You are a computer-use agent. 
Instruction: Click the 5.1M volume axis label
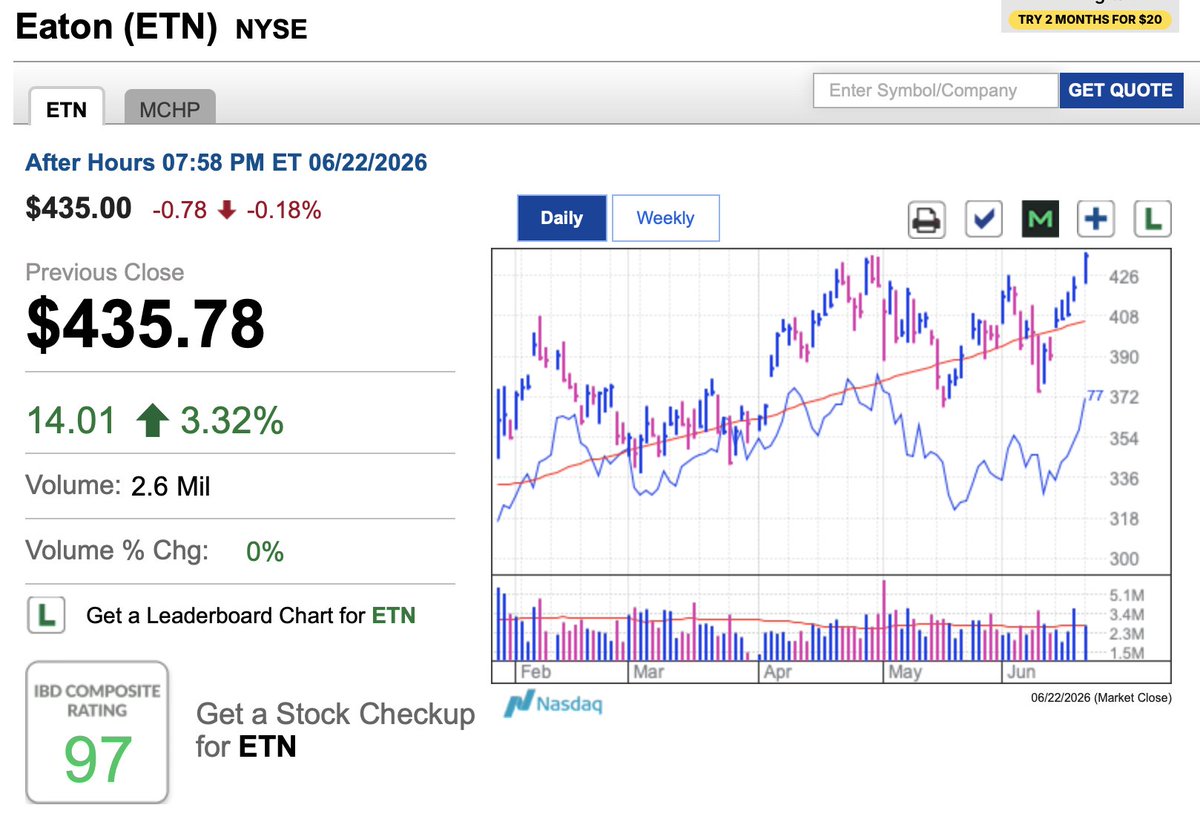pyautogui.click(x=1127, y=595)
